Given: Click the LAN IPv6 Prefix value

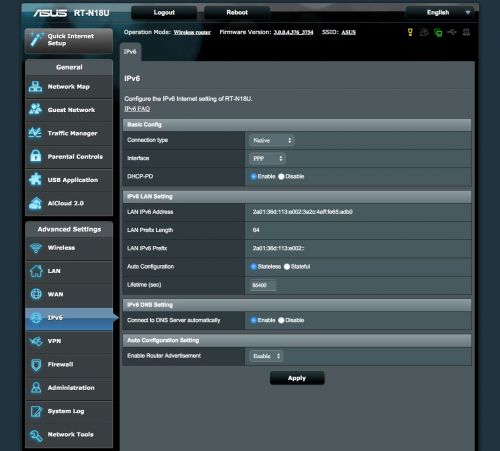Looking at the screenshot, I should [278, 248].
